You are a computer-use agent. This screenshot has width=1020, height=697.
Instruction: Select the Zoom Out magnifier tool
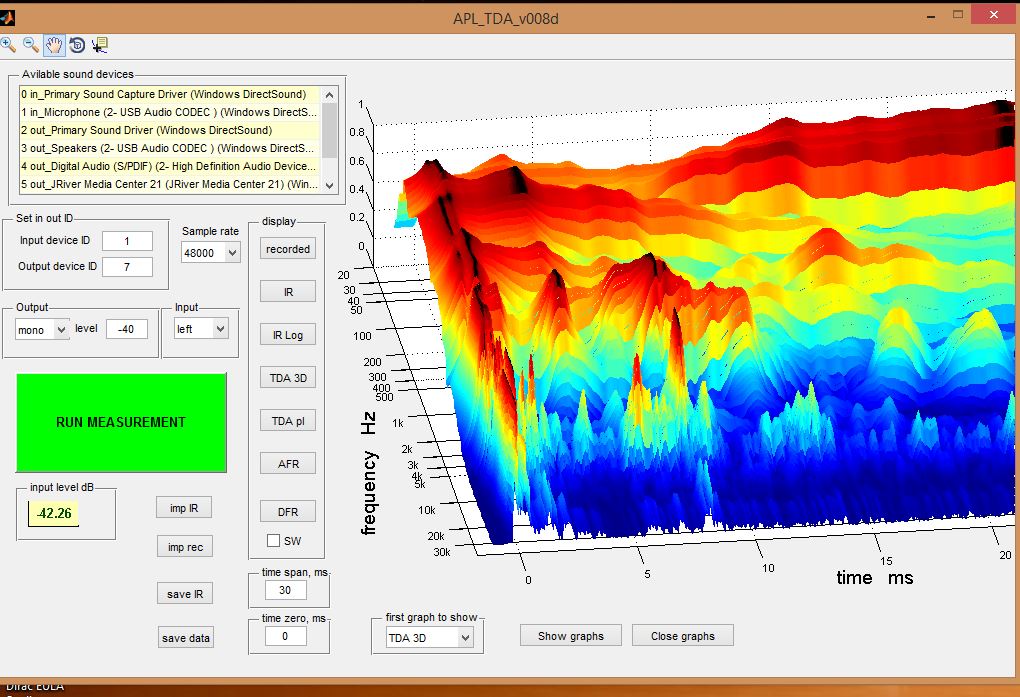point(31,45)
